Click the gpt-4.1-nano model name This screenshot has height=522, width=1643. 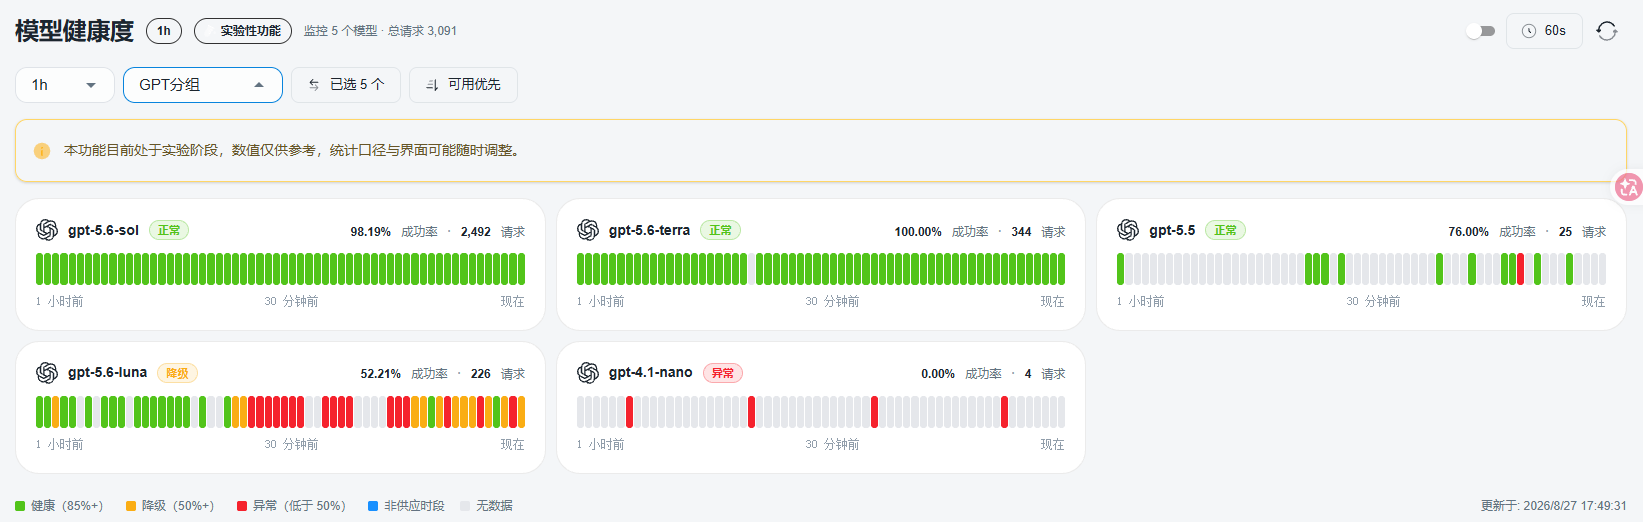click(650, 373)
